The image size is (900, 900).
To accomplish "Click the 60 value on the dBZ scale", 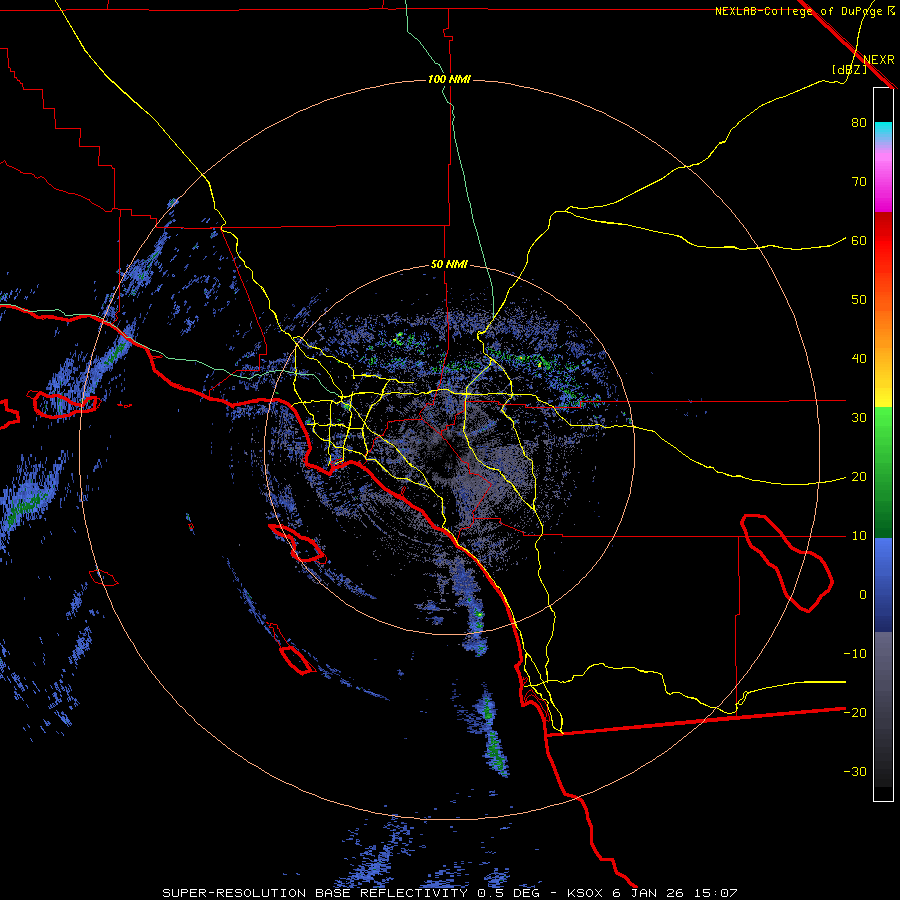I will pyautogui.click(x=859, y=241).
